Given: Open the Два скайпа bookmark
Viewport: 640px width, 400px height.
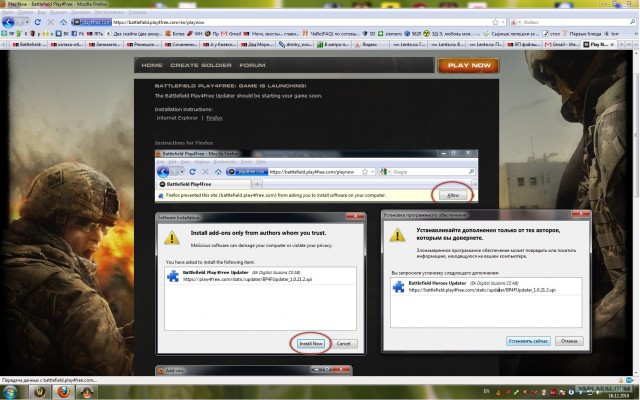Looking at the screenshot, I should pyautogui.click(x=133, y=33).
